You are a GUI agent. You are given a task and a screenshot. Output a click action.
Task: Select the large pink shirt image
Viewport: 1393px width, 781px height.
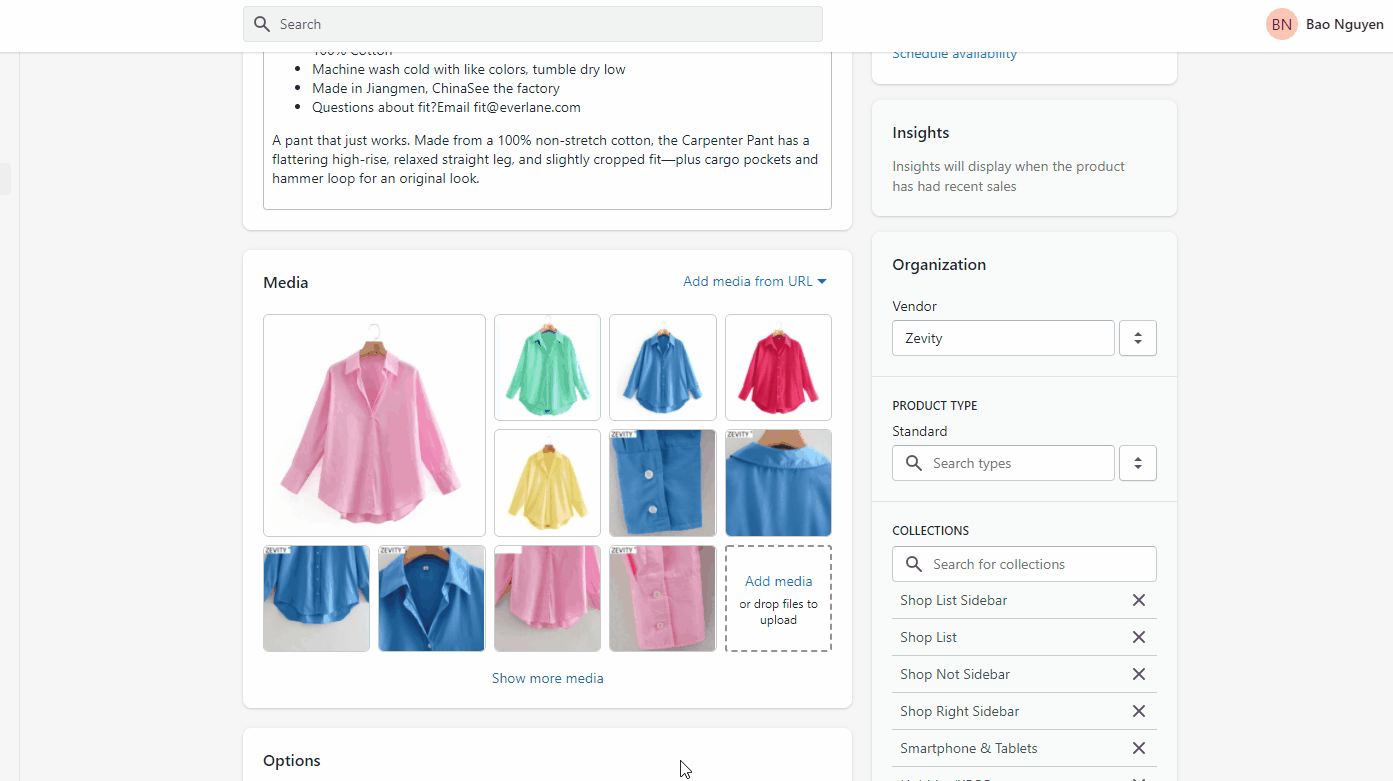click(374, 425)
